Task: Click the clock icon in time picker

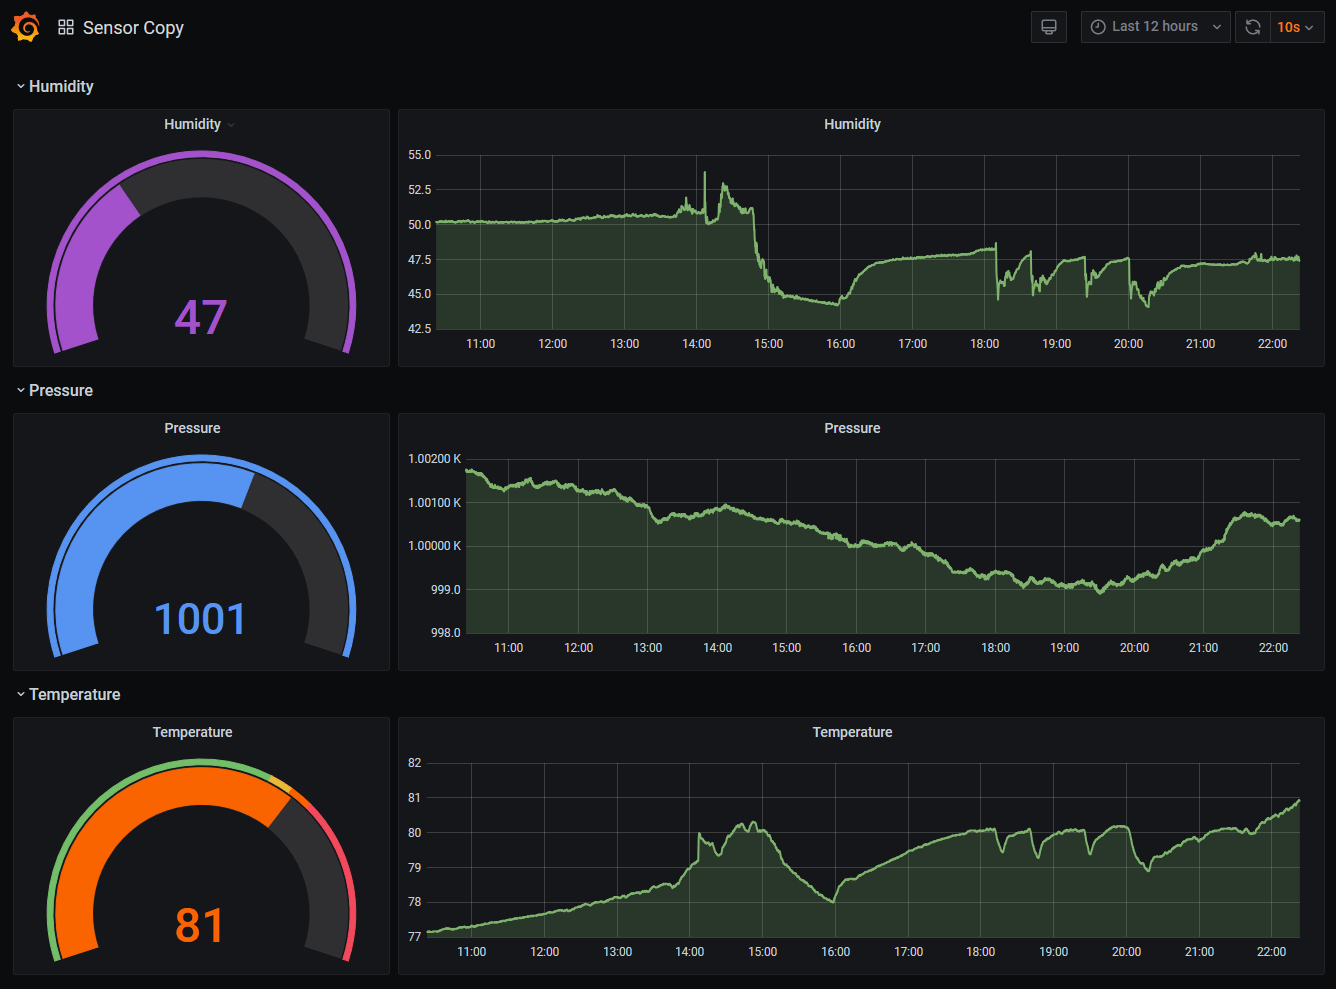Action: (x=1098, y=27)
